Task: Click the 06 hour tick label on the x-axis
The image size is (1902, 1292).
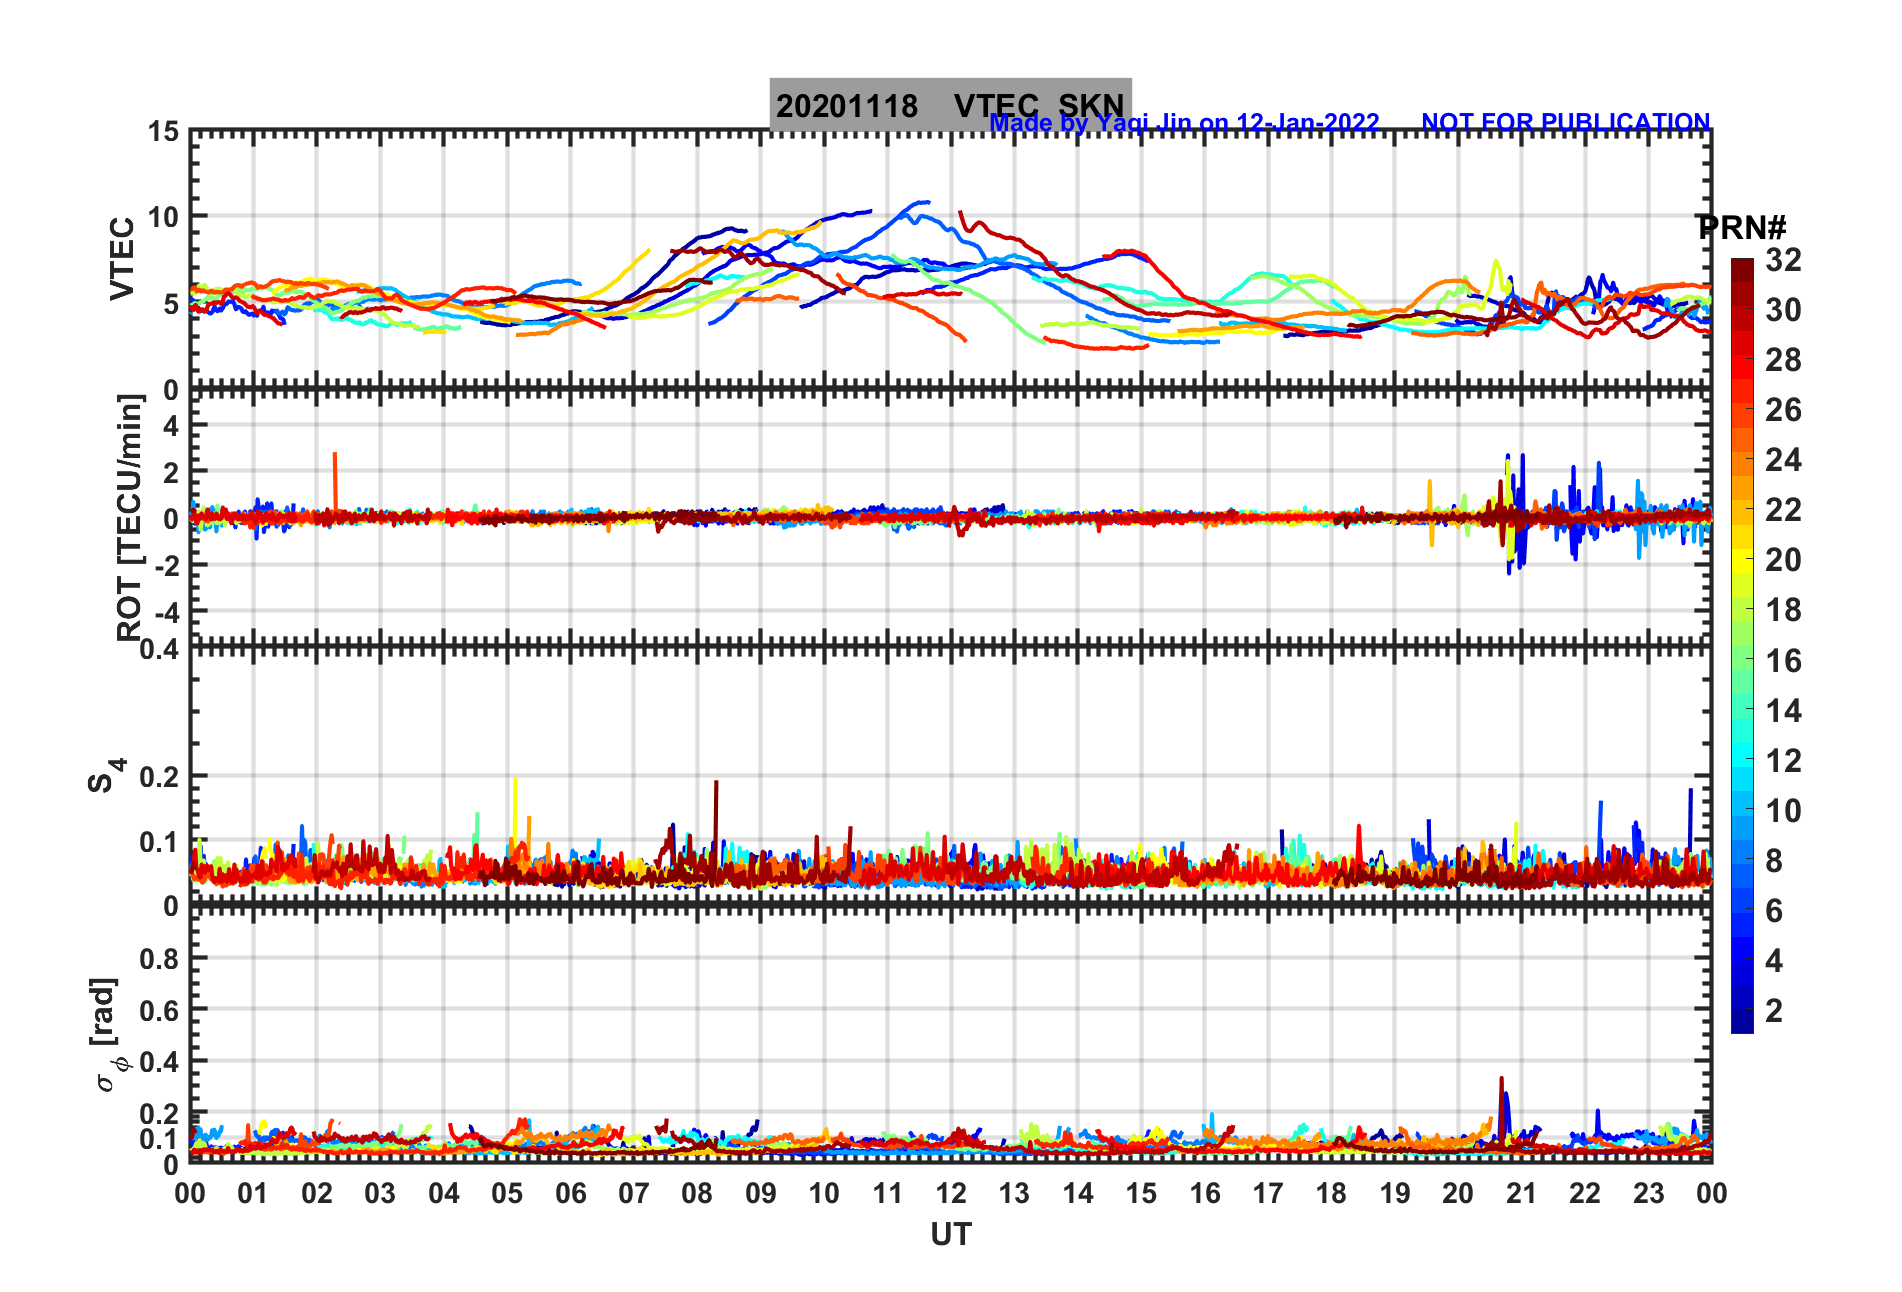Action: point(570,1193)
